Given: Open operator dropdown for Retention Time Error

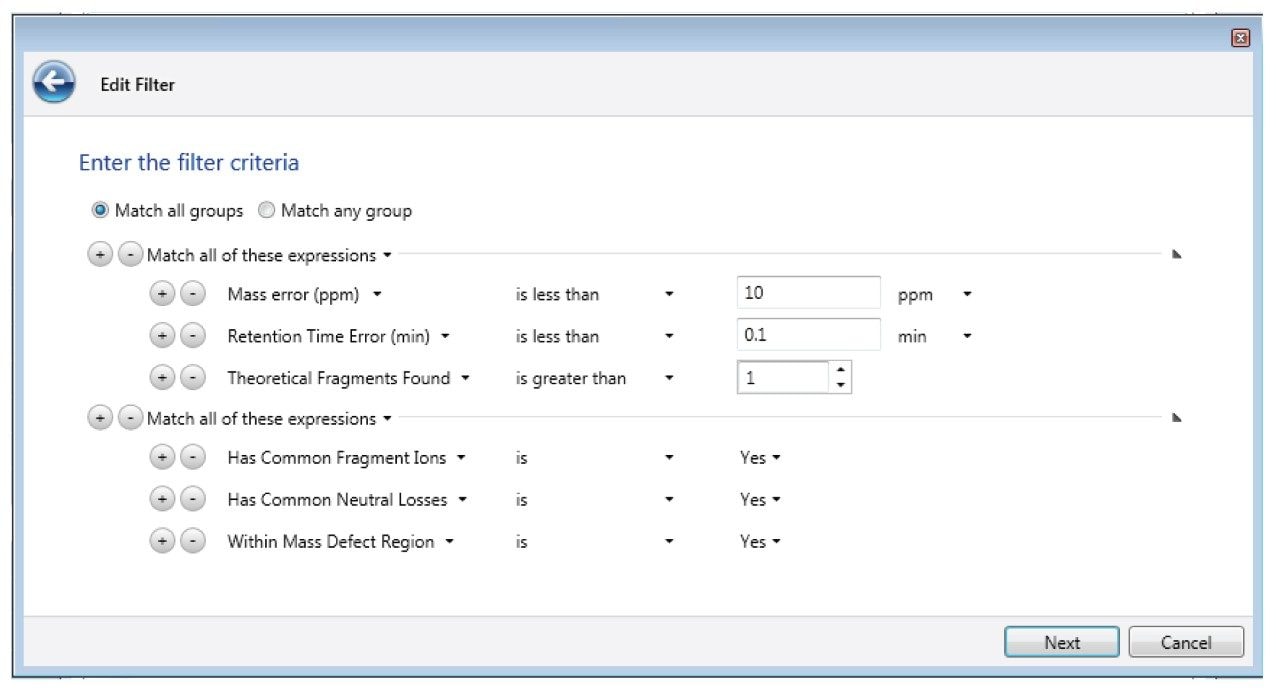Looking at the screenshot, I should click(669, 337).
